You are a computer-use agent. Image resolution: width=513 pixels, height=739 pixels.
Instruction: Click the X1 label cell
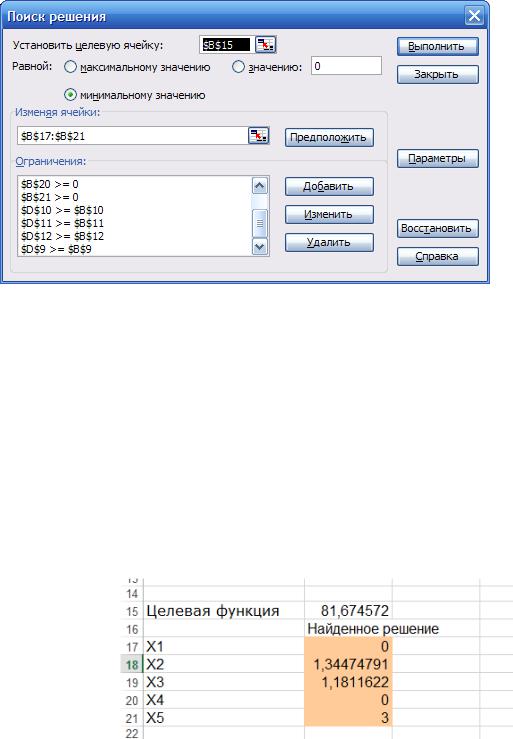click(223, 646)
